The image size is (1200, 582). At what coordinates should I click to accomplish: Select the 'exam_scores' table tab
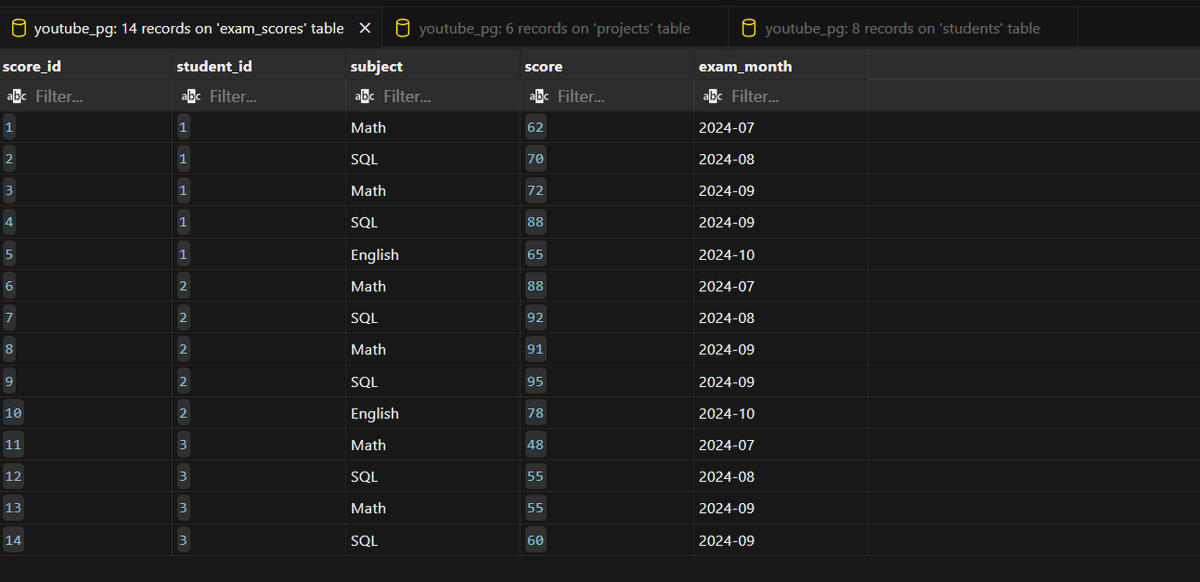(189, 28)
